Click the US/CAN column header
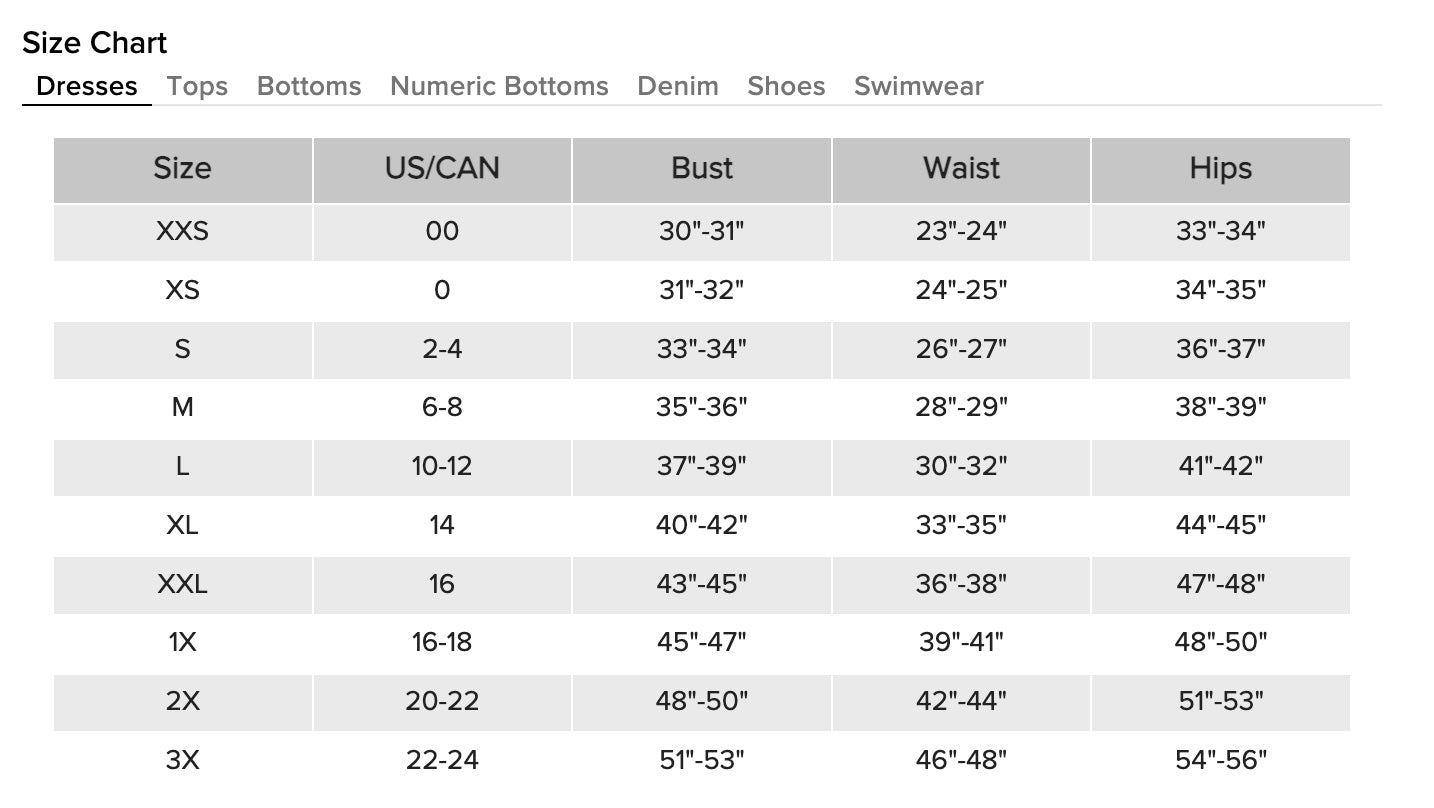 pos(442,168)
